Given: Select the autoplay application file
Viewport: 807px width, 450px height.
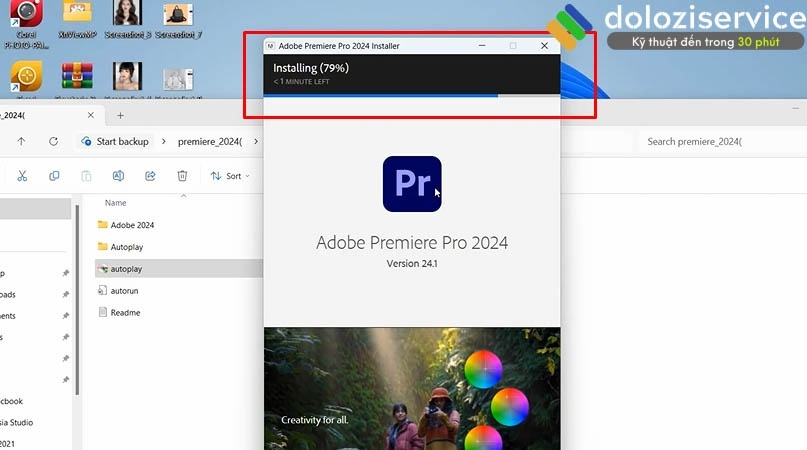Looking at the screenshot, I should point(127,269).
